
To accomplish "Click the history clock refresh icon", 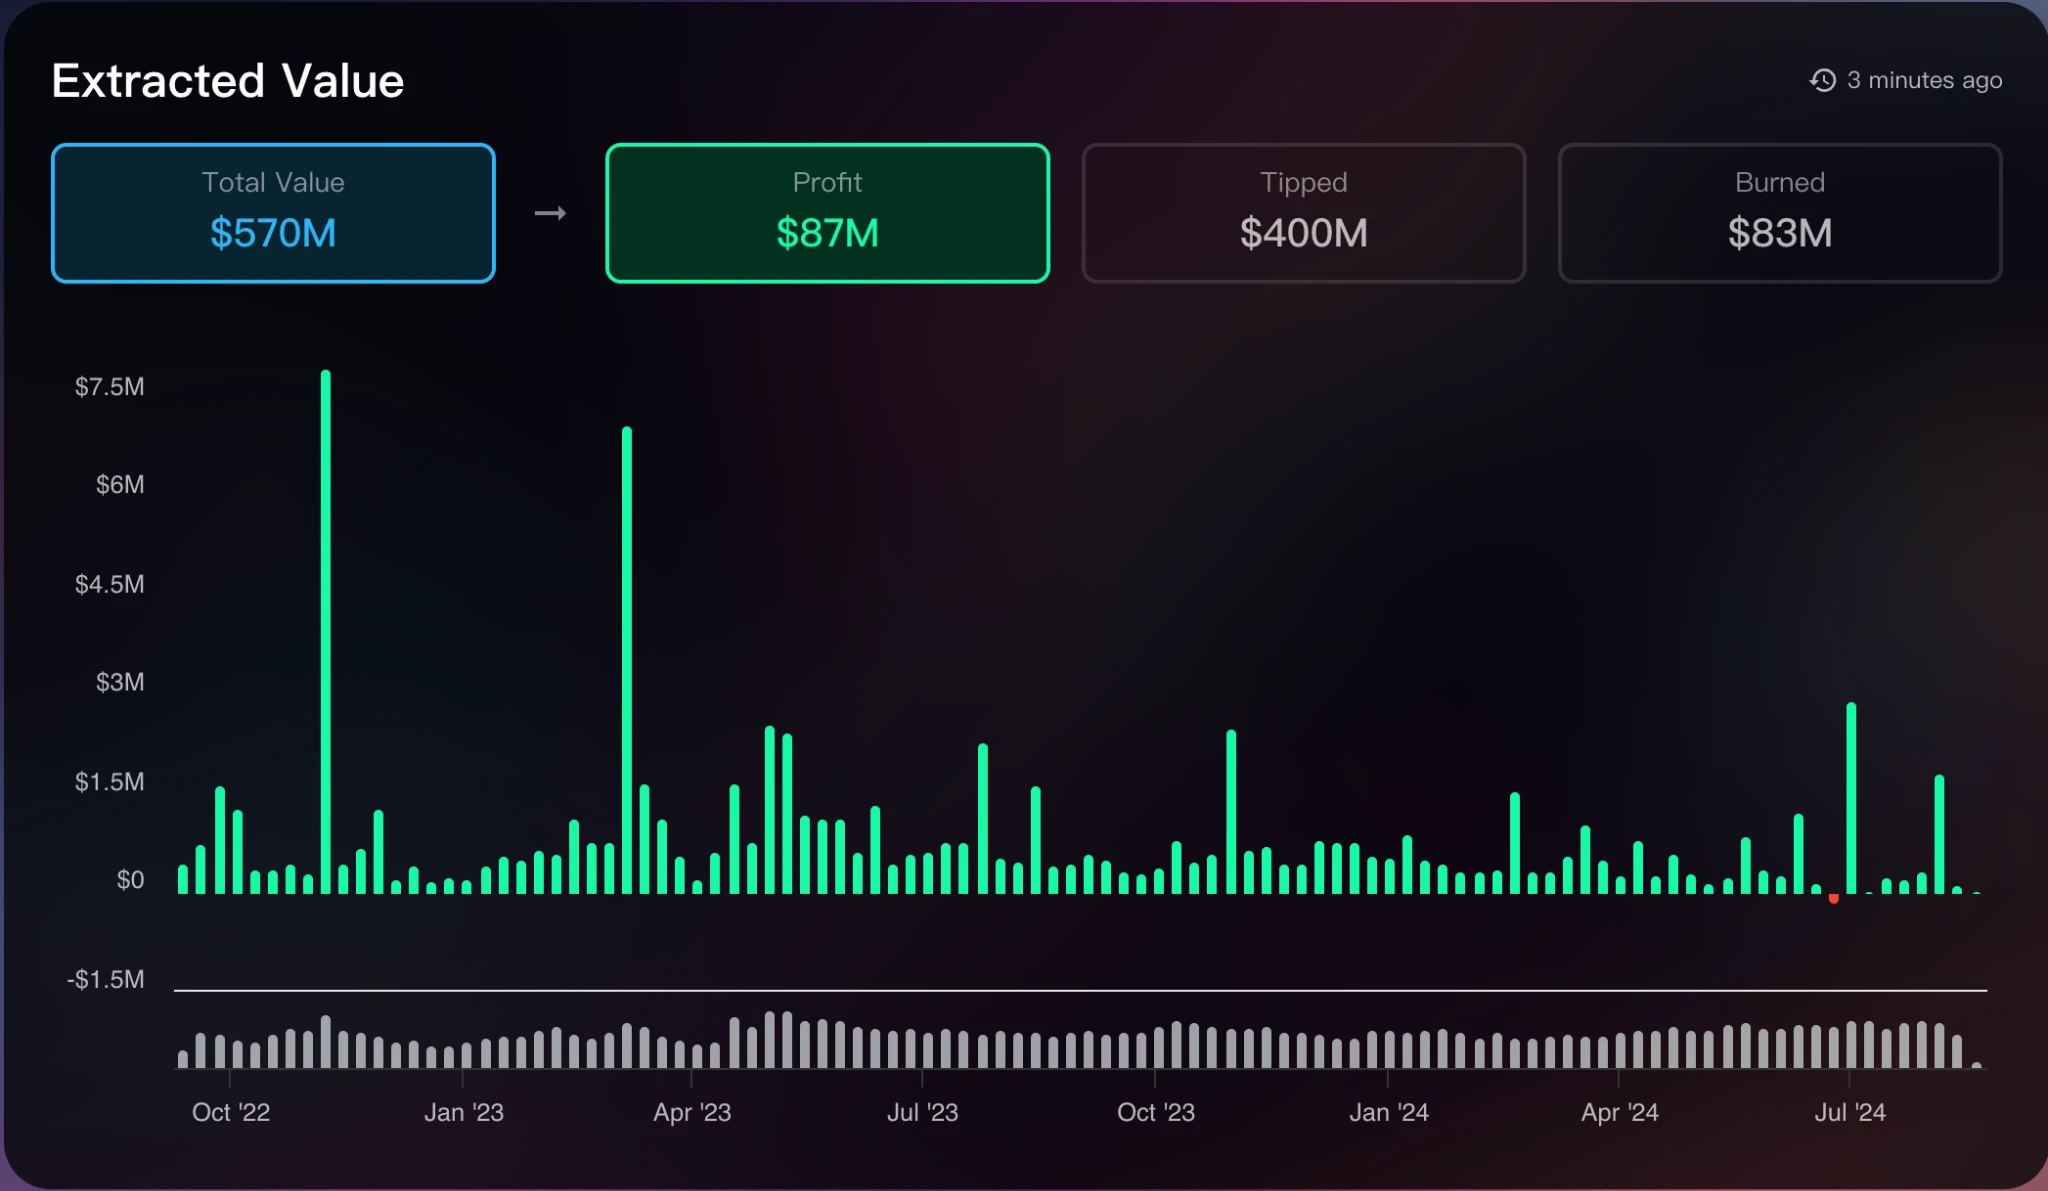I will point(1824,80).
